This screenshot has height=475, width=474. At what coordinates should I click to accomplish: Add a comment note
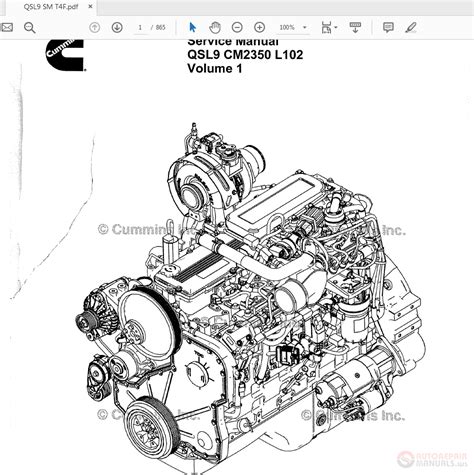coord(388,27)
